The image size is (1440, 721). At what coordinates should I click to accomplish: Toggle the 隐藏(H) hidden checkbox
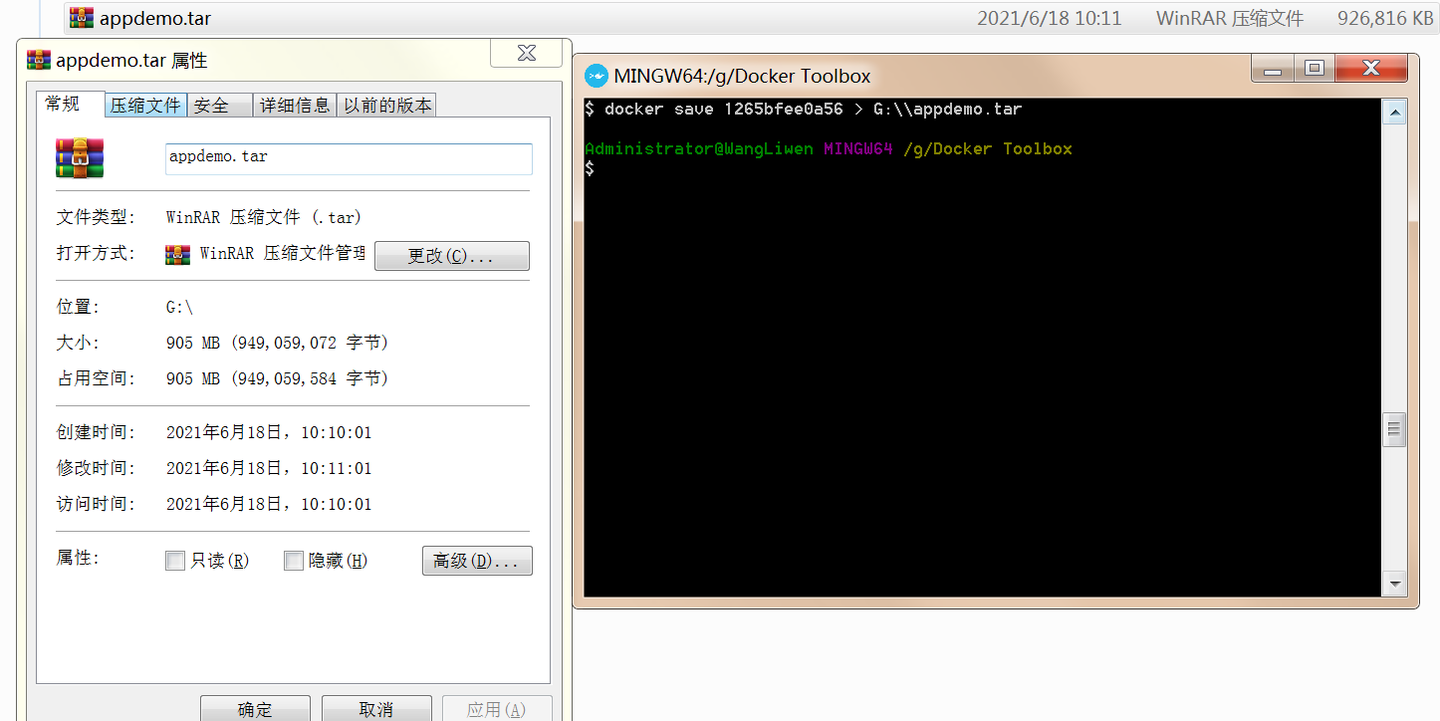pos(293,561)
